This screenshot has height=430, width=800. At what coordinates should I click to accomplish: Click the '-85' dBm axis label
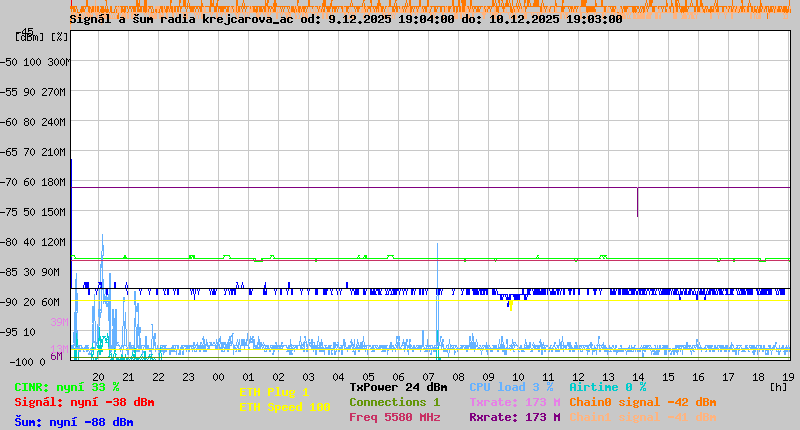[x=9, y=272]
